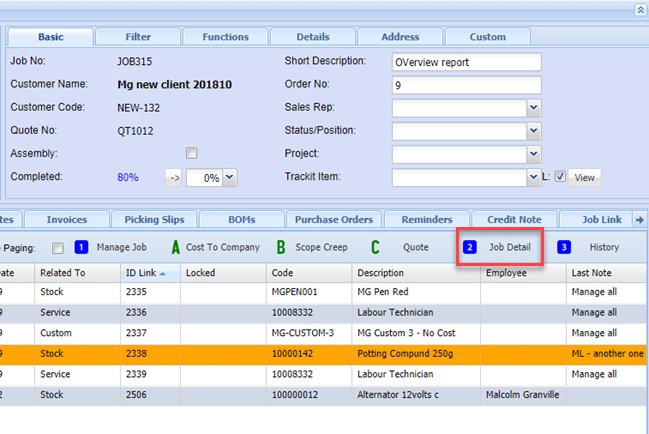649x434 pixels.
Task: Click the green C Quote icon
Action: (x=375, y=247)
